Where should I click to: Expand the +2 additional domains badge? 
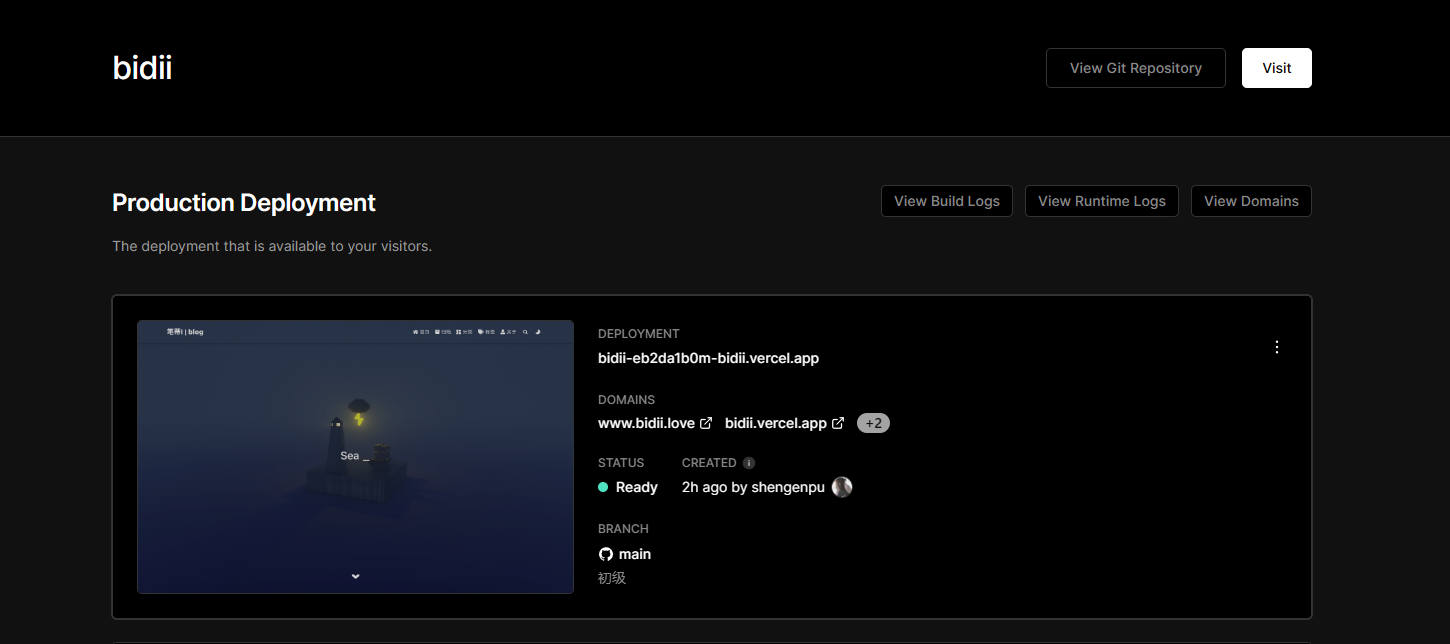pyautogui.click(x=873, y=423)
